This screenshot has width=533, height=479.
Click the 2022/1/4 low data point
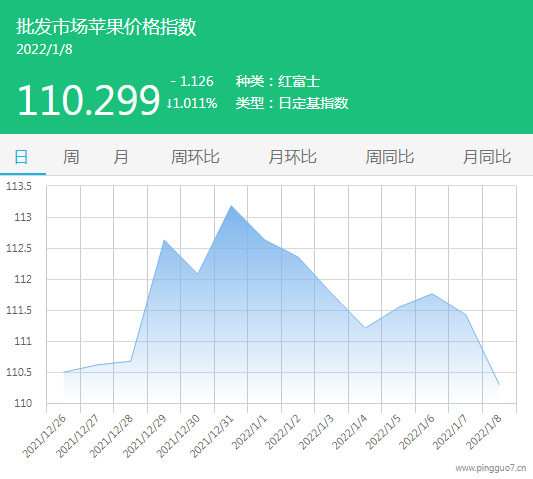coord(365,328)
